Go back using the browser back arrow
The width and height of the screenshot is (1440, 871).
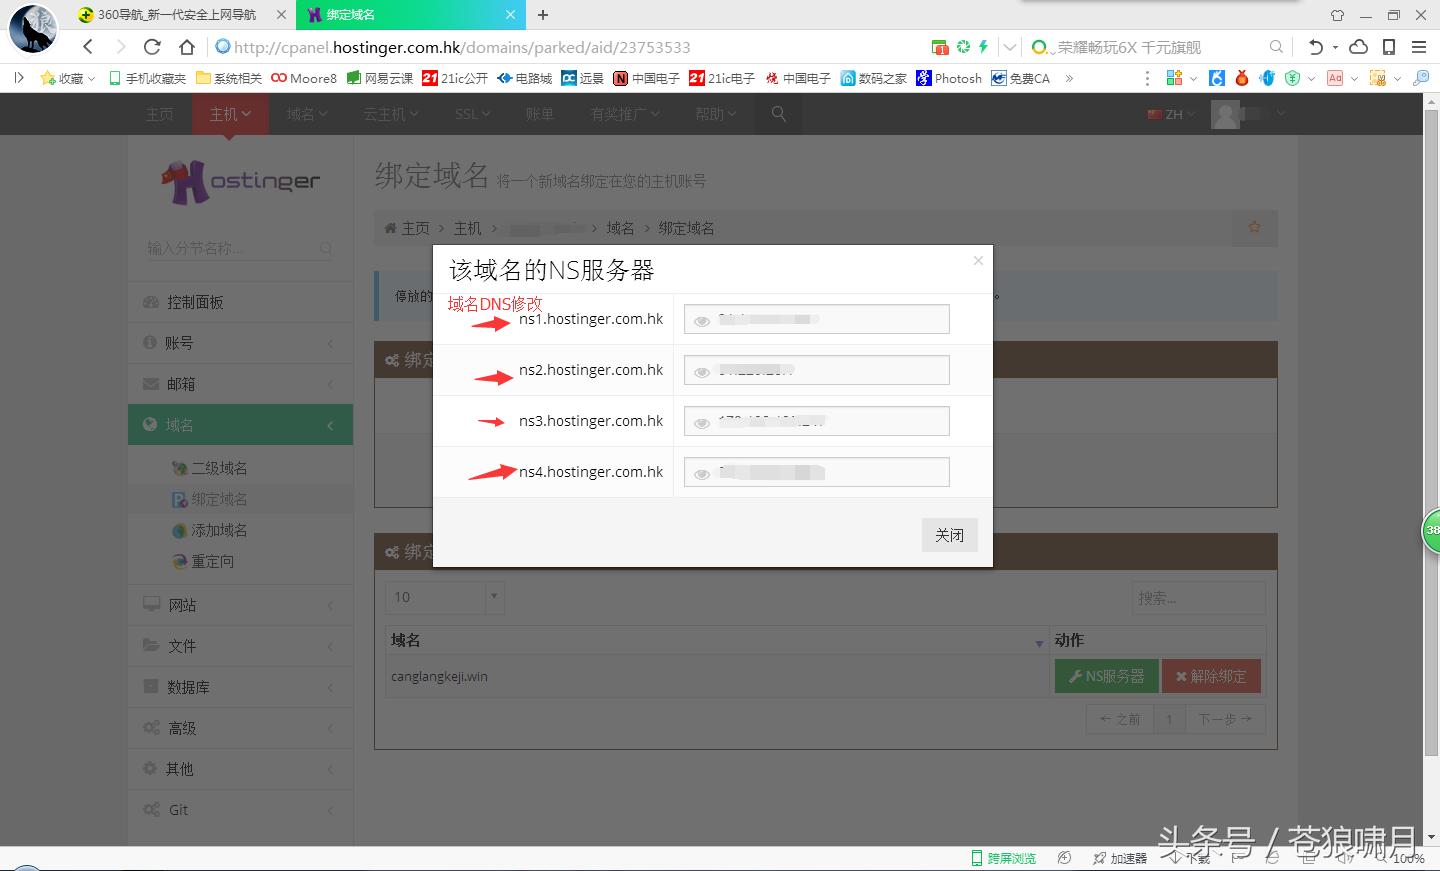[x=88, y=47]
